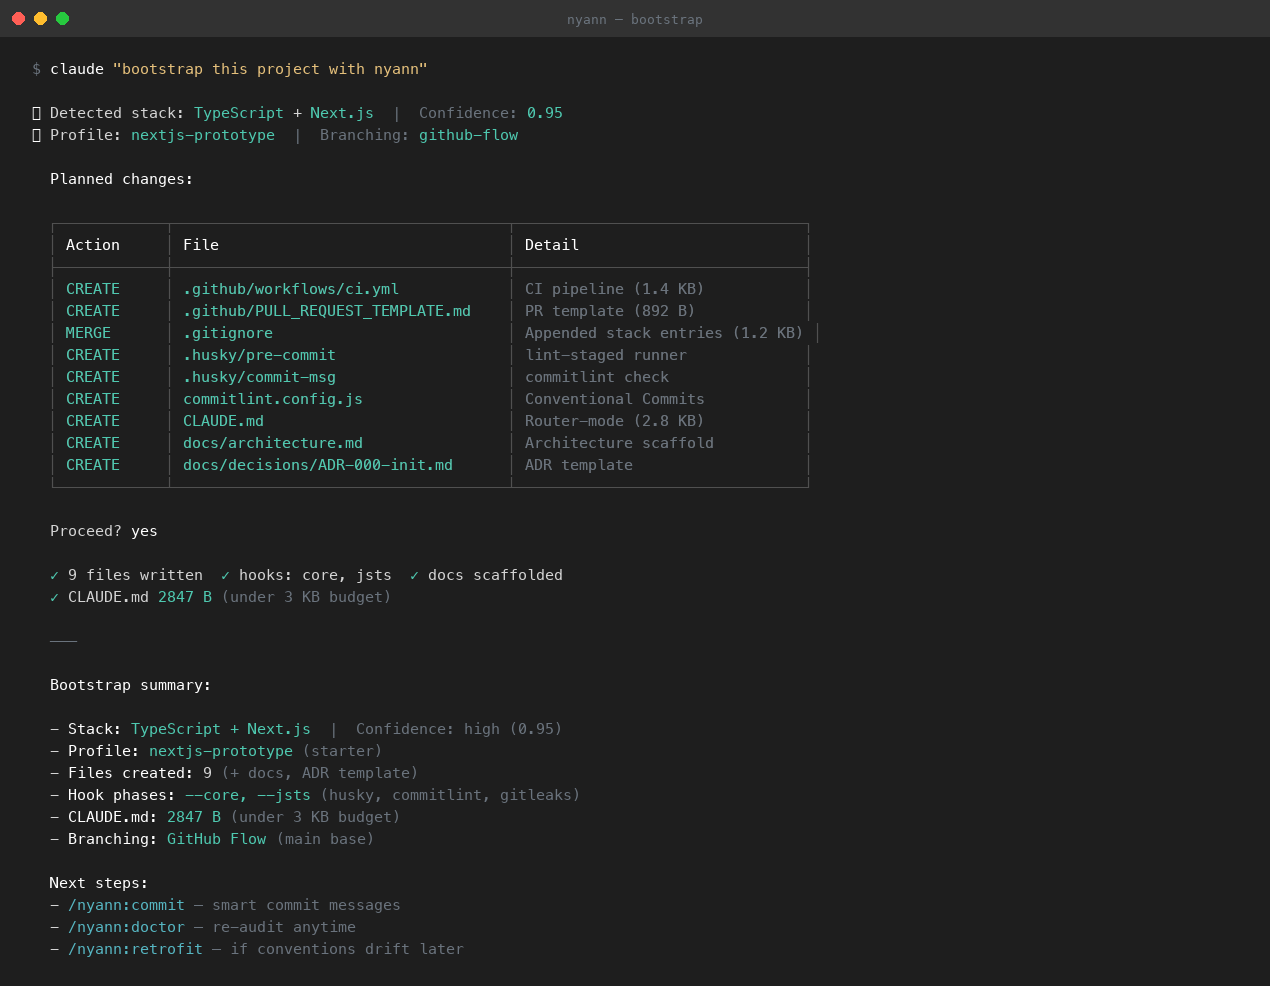Click the 'yes' answer after Proceed prompt
The image size is (1270, 986).
143,531
